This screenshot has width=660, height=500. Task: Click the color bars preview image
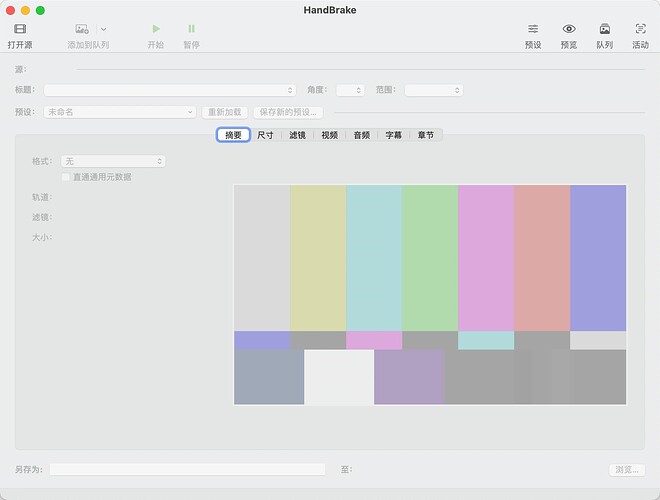coord(430,295)
